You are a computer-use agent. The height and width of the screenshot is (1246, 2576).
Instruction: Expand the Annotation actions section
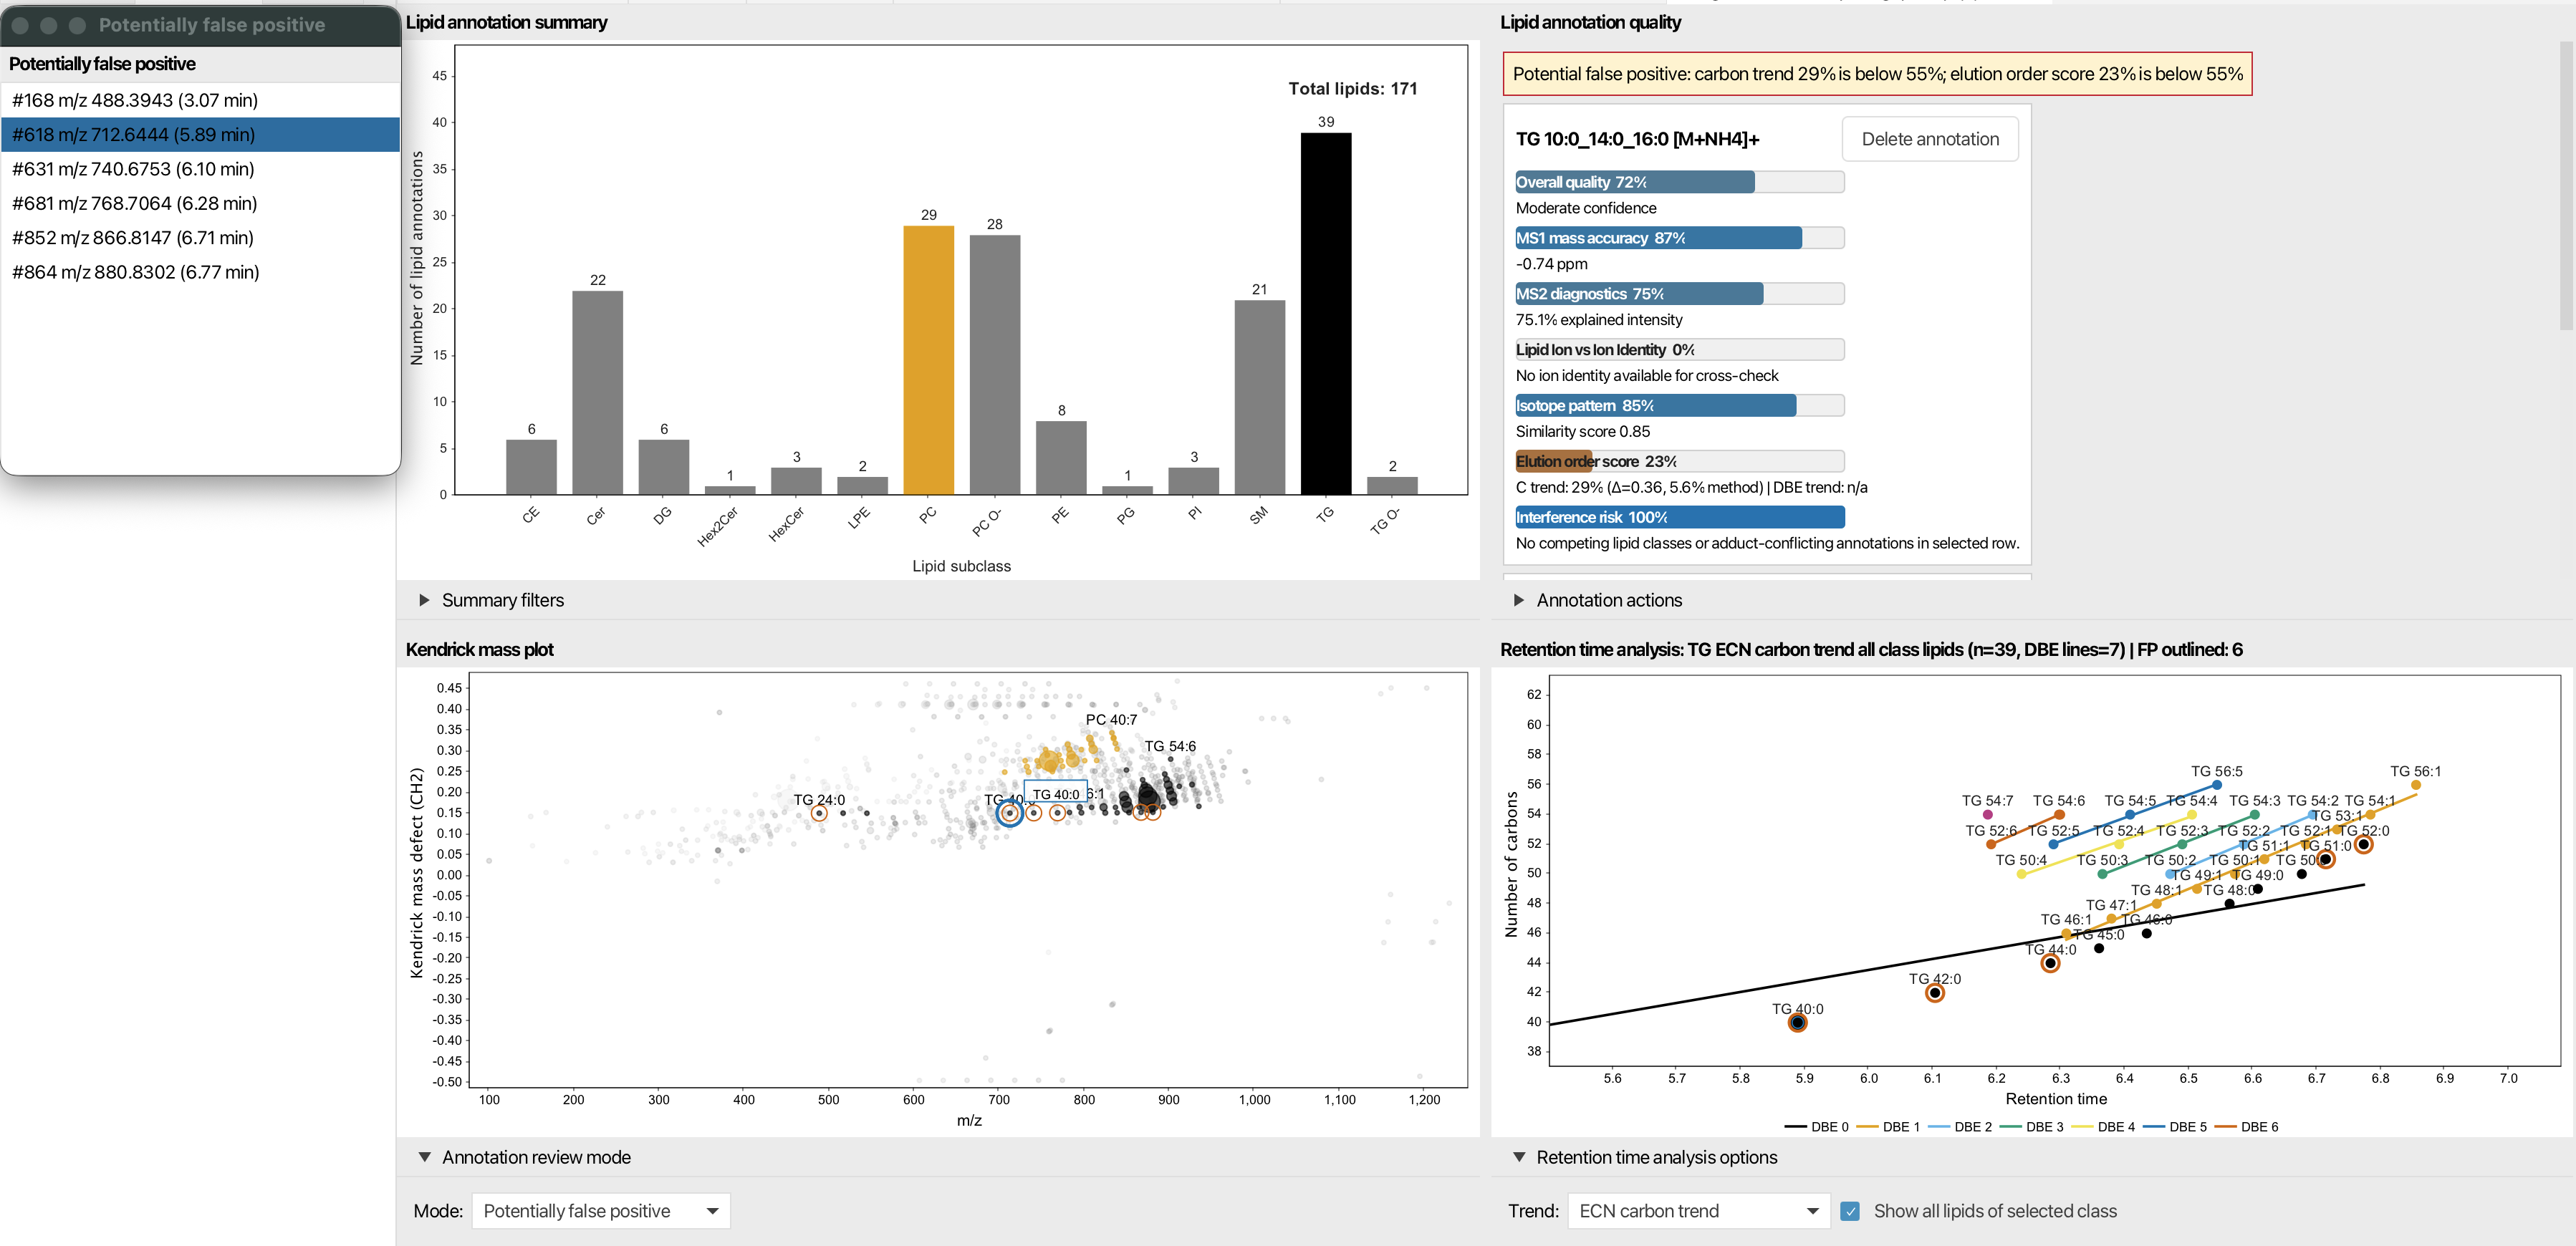pyautogui.click(x=1519, y=600)
